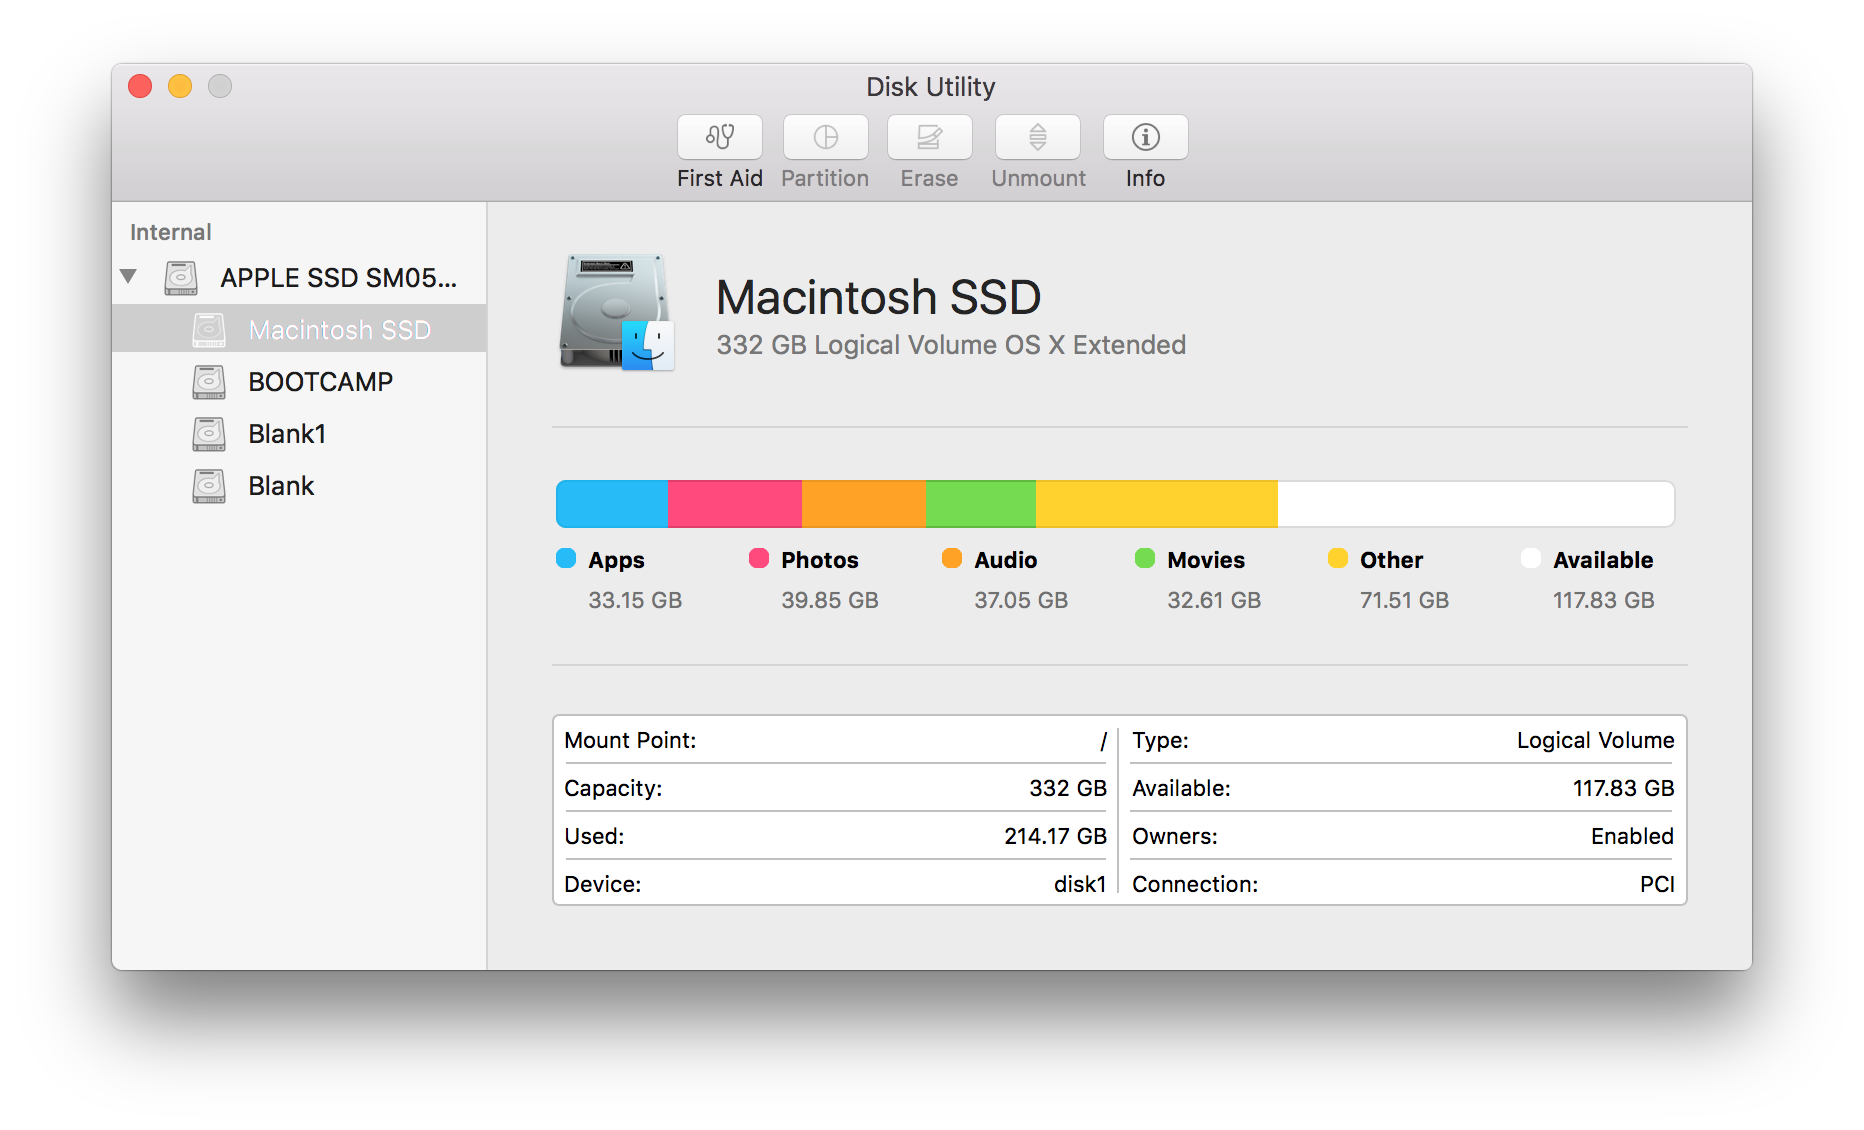Select the Blank volume in sidebar

(299, 485)
